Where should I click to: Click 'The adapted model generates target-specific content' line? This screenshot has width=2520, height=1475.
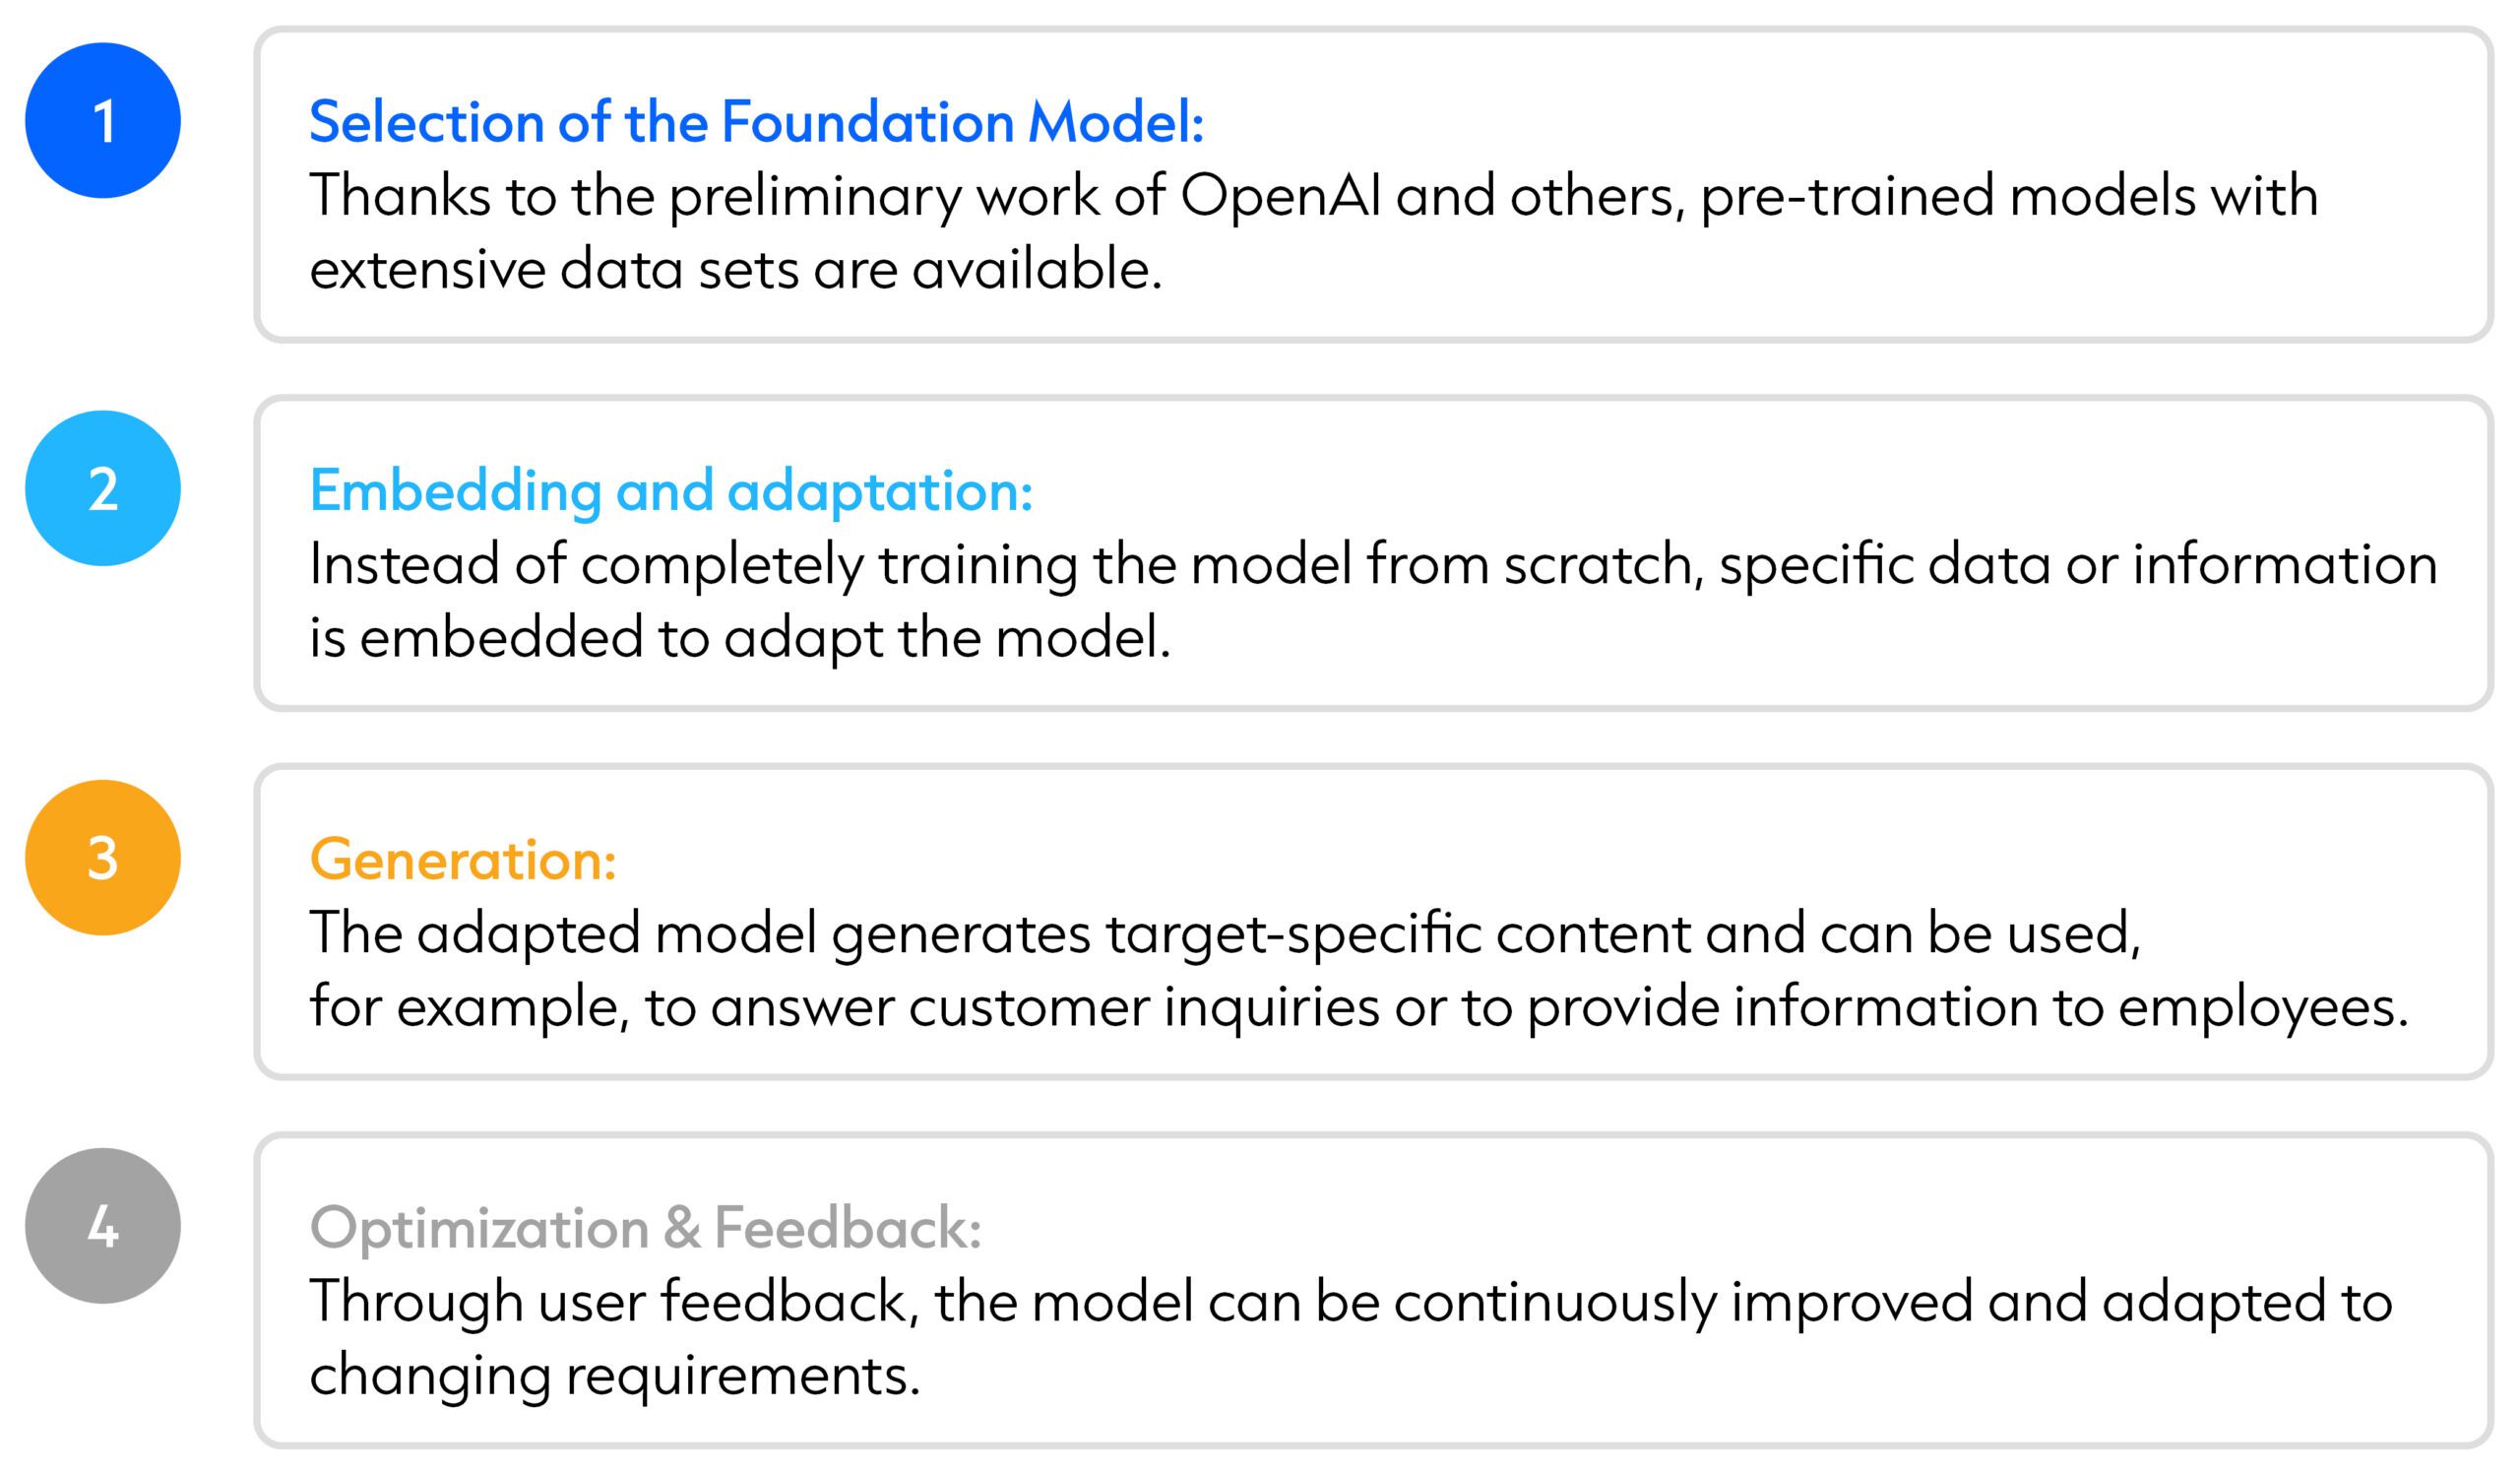1225,934
